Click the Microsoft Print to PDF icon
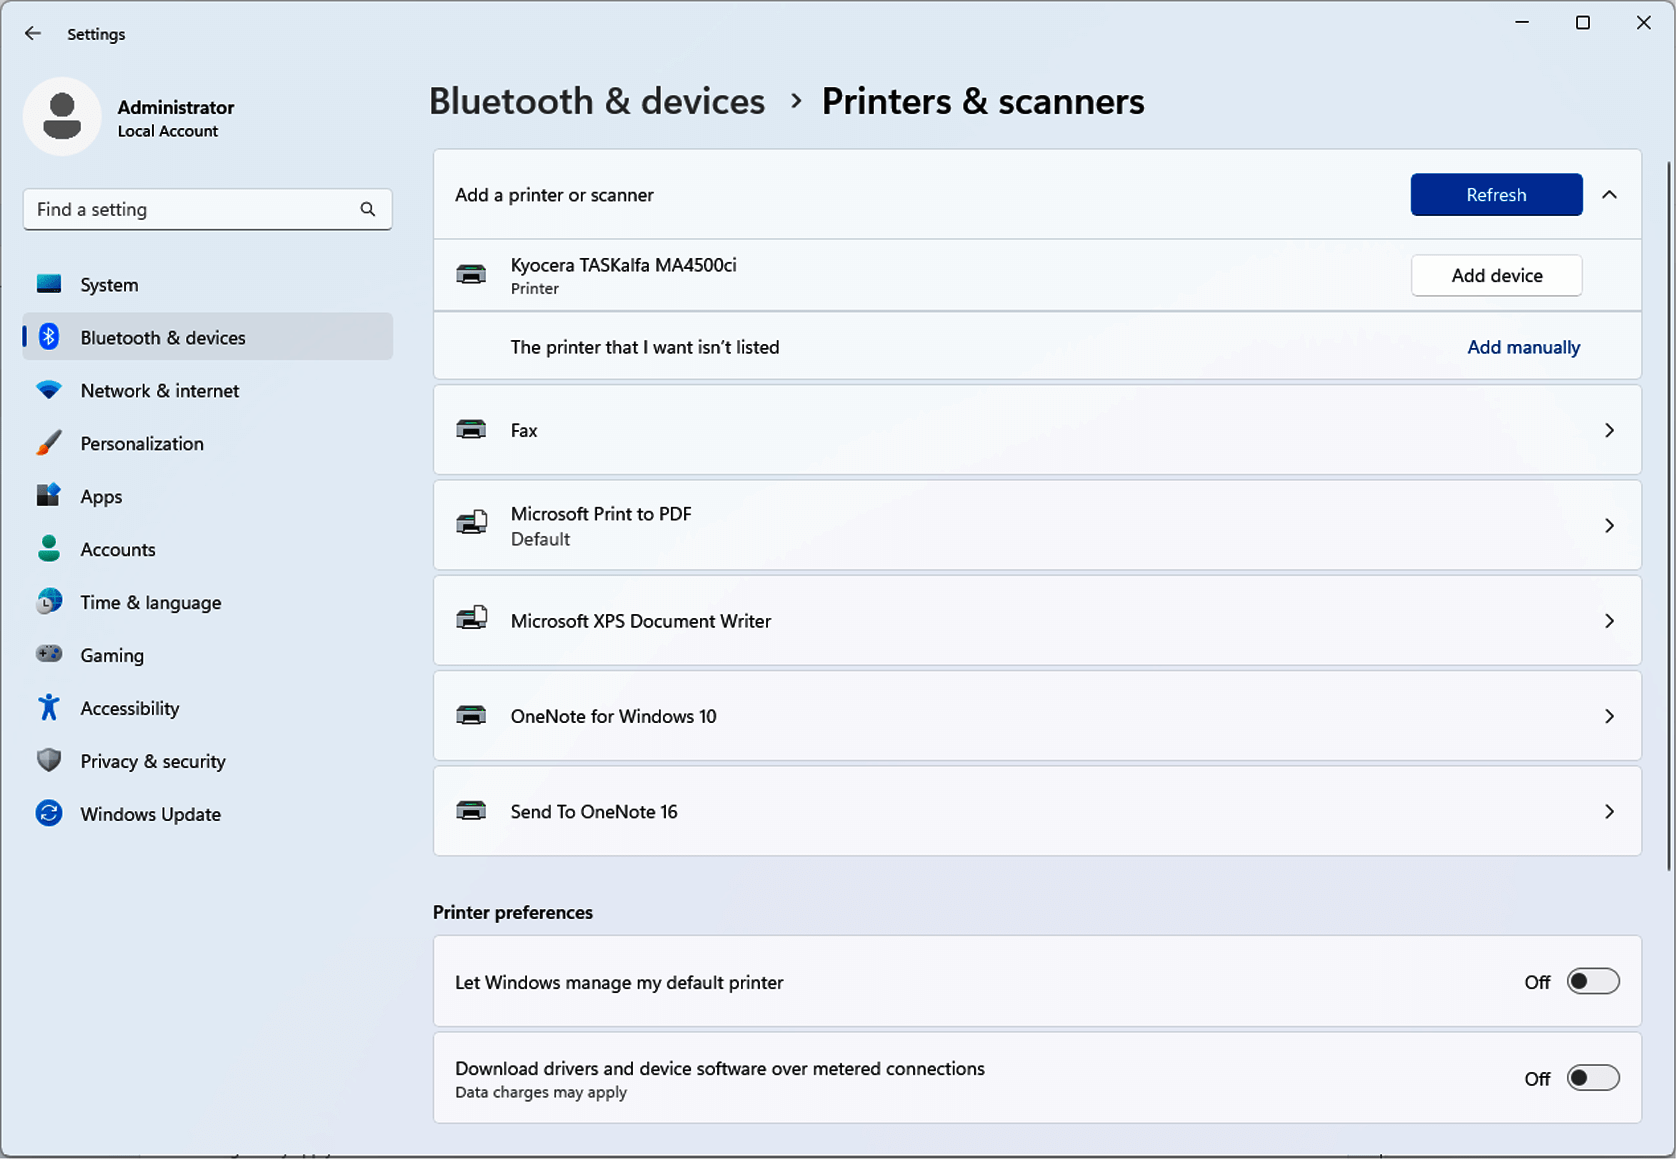This screenshot has width=1677, height=1161. click(472, 524)
